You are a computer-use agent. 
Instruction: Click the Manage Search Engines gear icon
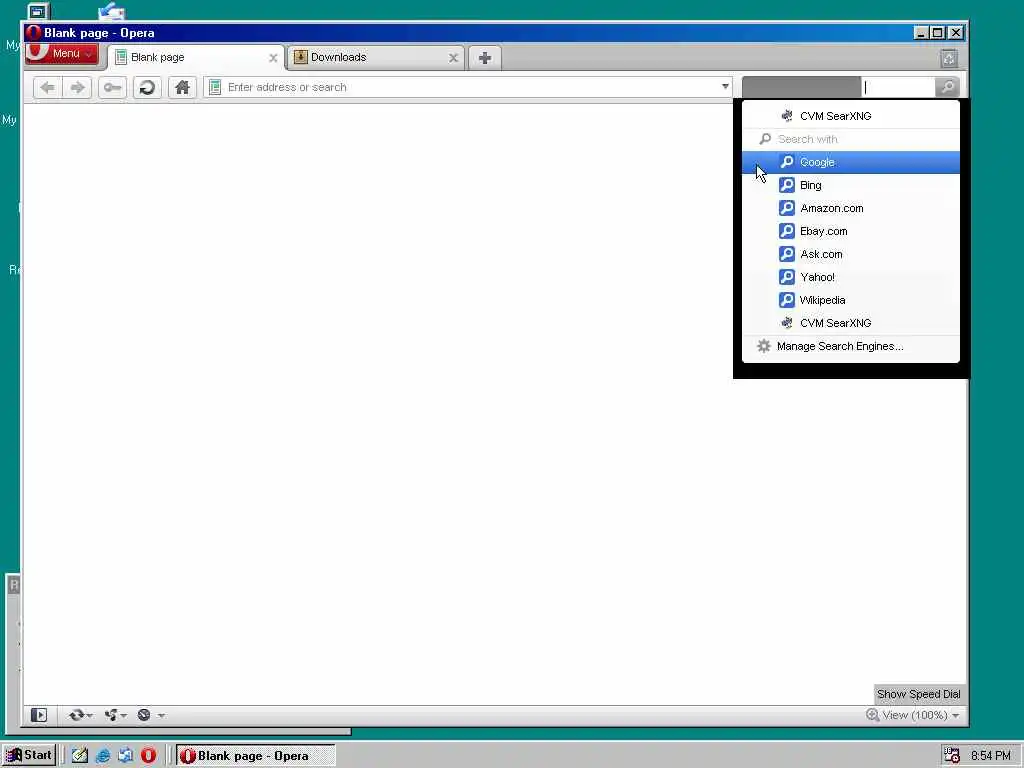pos(763,346)
